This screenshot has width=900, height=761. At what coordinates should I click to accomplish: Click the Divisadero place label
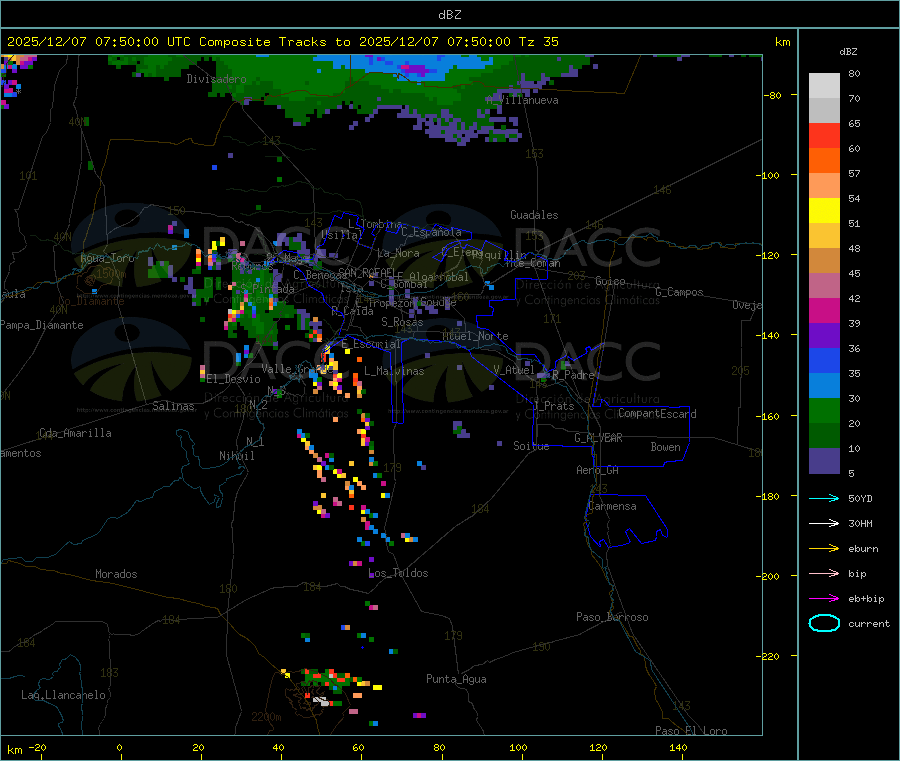point(216,79)
